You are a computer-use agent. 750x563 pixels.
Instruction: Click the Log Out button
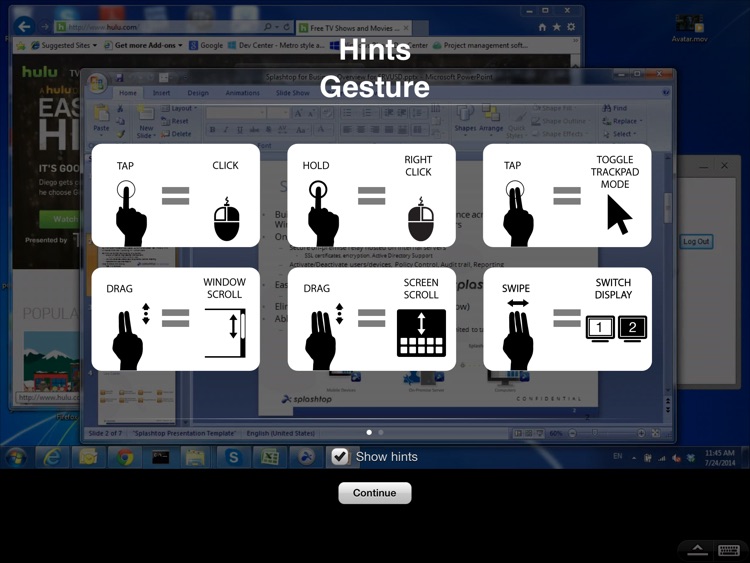696,242
